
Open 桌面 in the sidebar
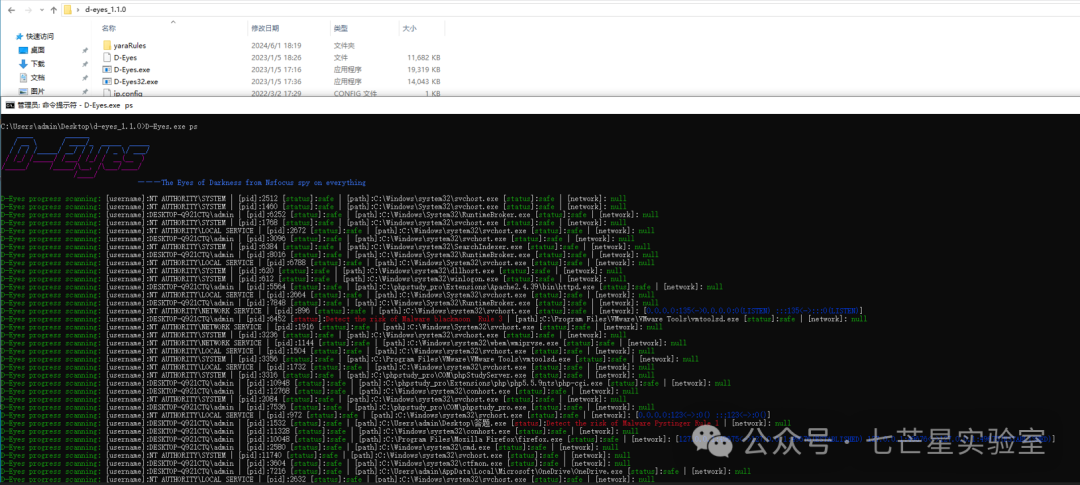(x=38, y=50)
